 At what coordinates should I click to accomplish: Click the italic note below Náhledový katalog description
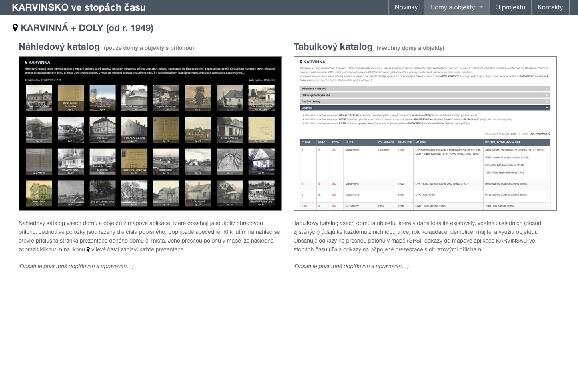[x=77, y=266]
